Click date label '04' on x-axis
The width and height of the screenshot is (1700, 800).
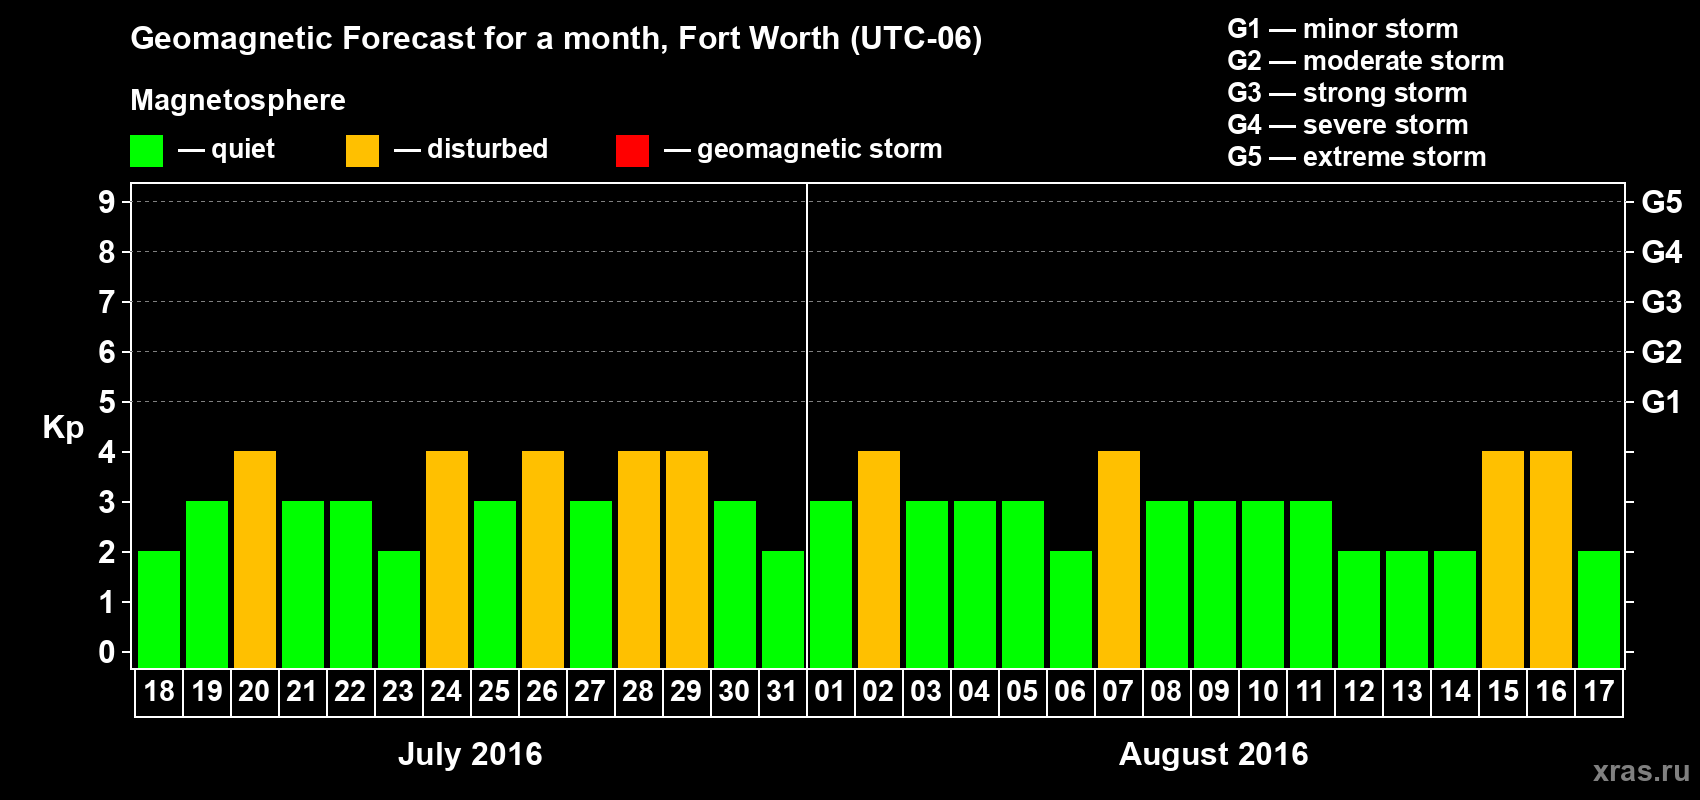[974, 692]
